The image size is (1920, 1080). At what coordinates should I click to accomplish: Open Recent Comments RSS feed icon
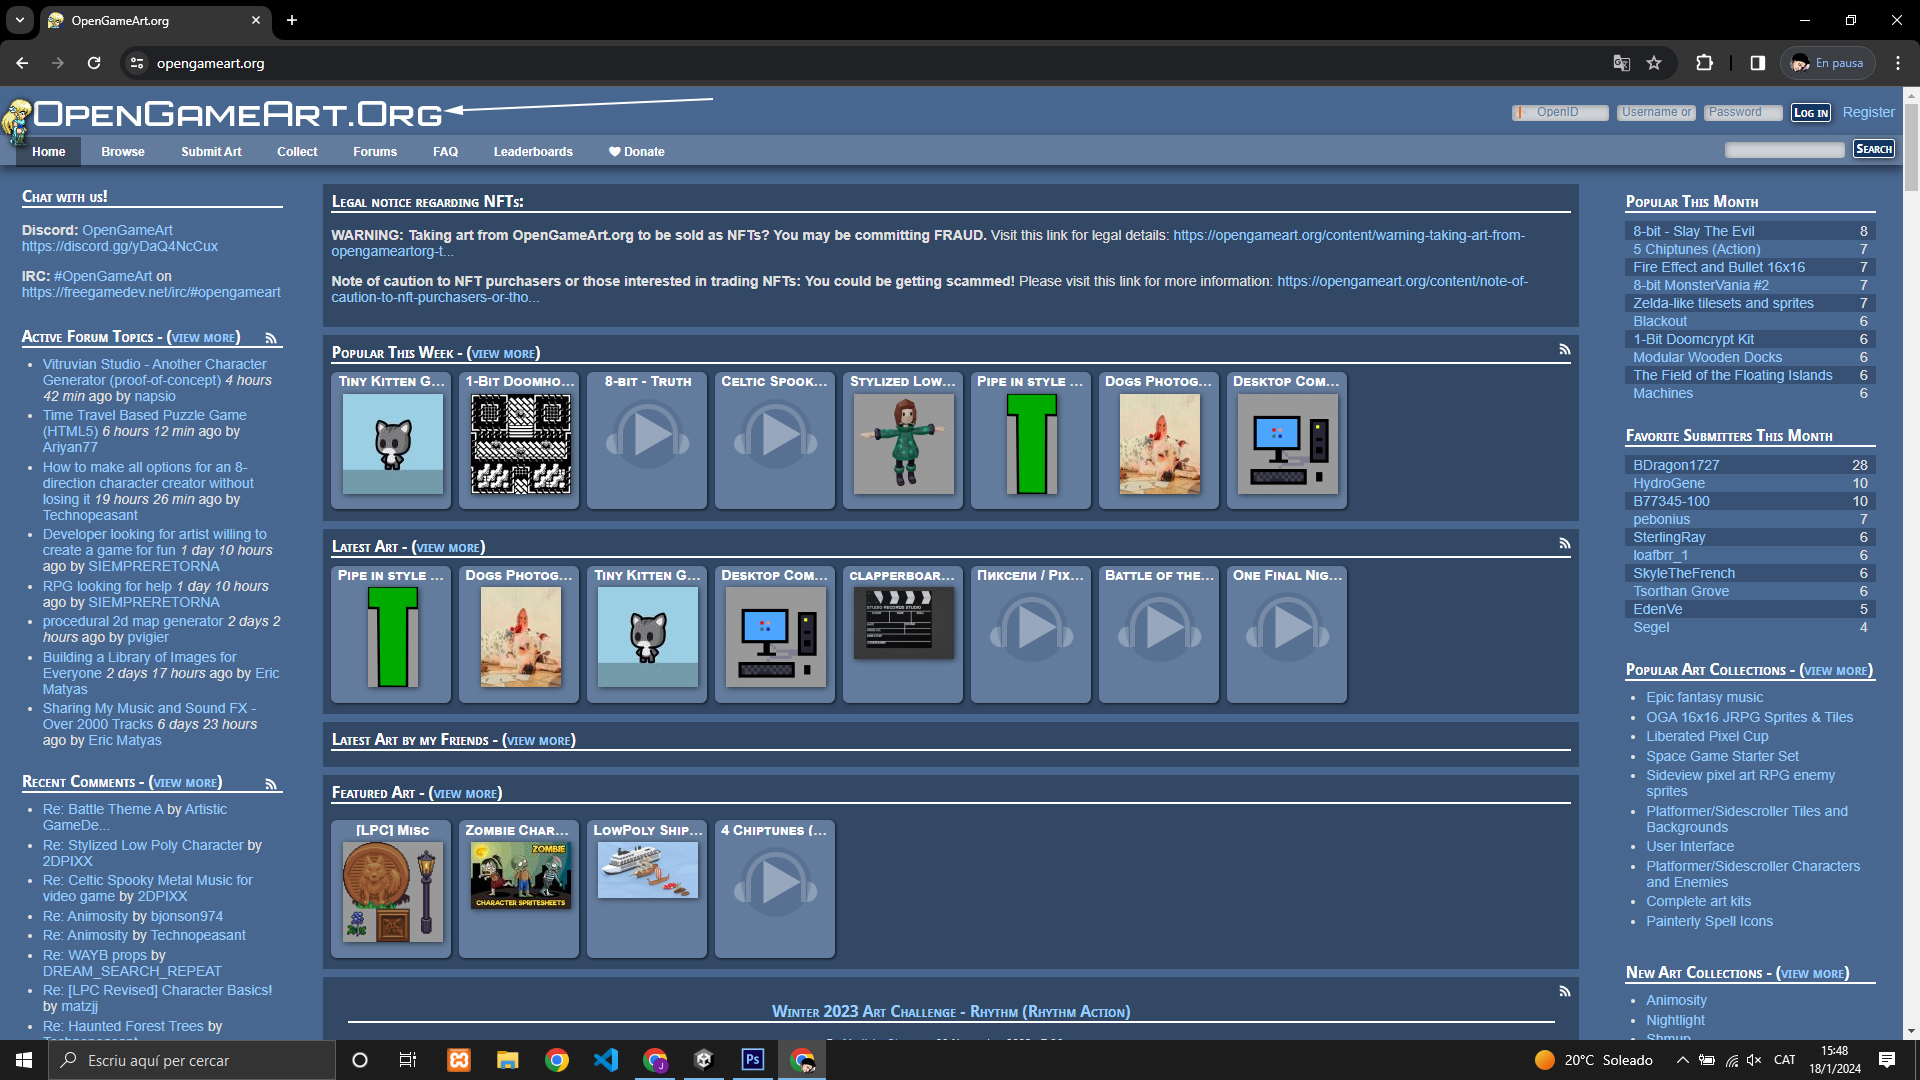pyautogui.click(x=271, y=784)
